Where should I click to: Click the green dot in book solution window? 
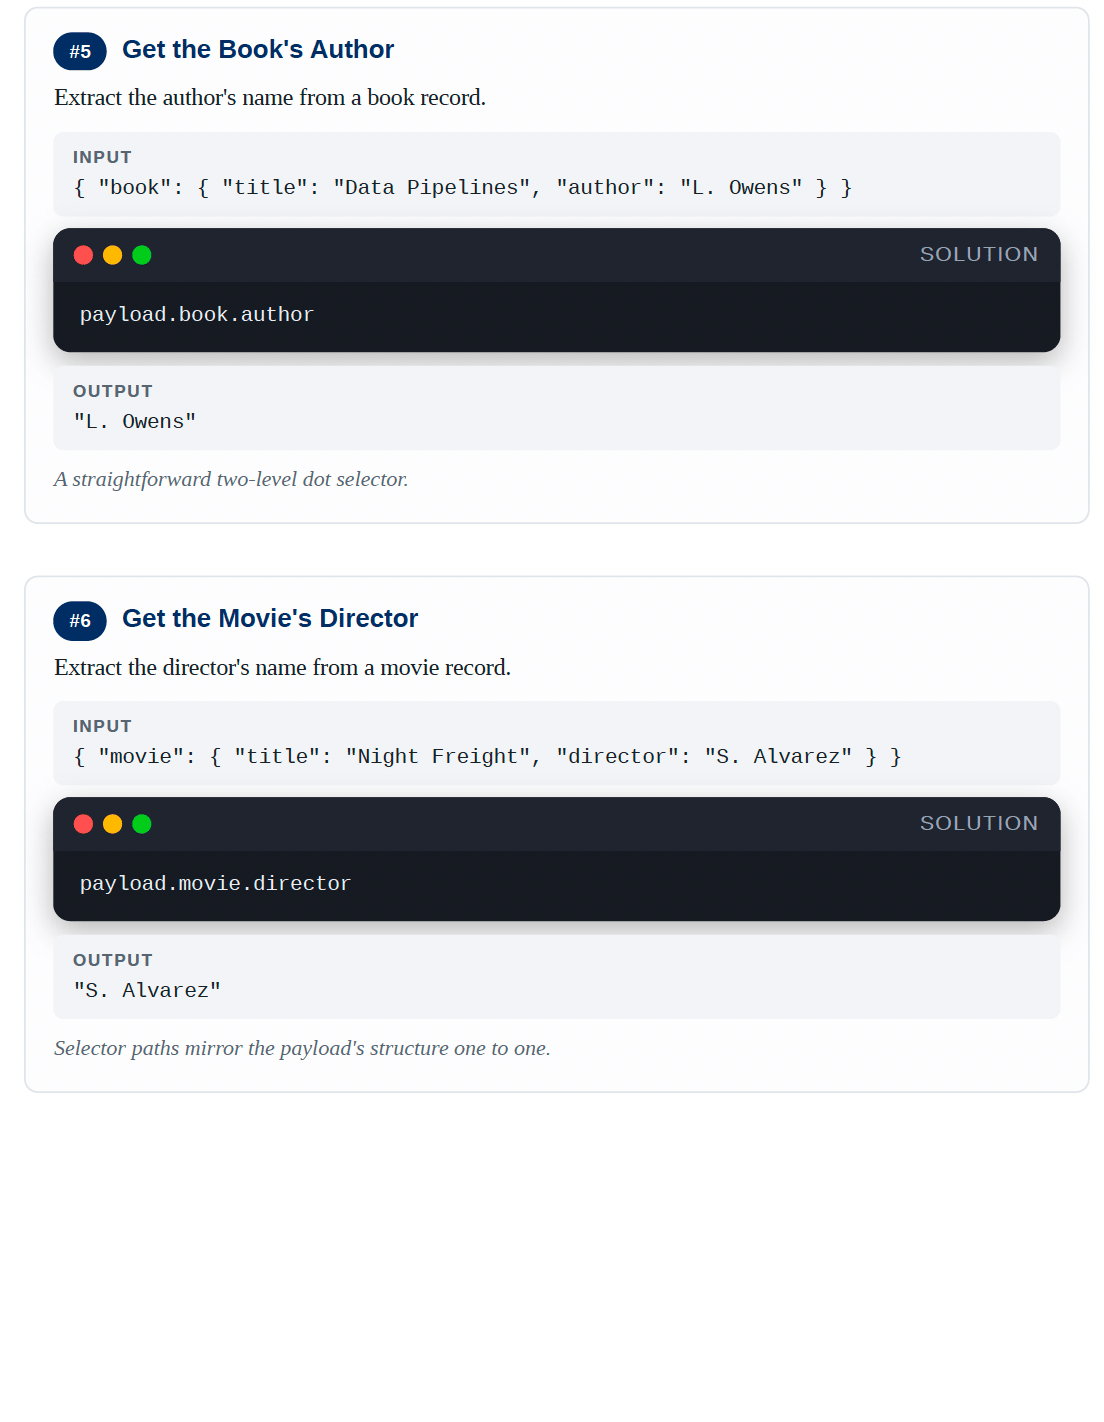pyautogui.click(x=142, y=255)
